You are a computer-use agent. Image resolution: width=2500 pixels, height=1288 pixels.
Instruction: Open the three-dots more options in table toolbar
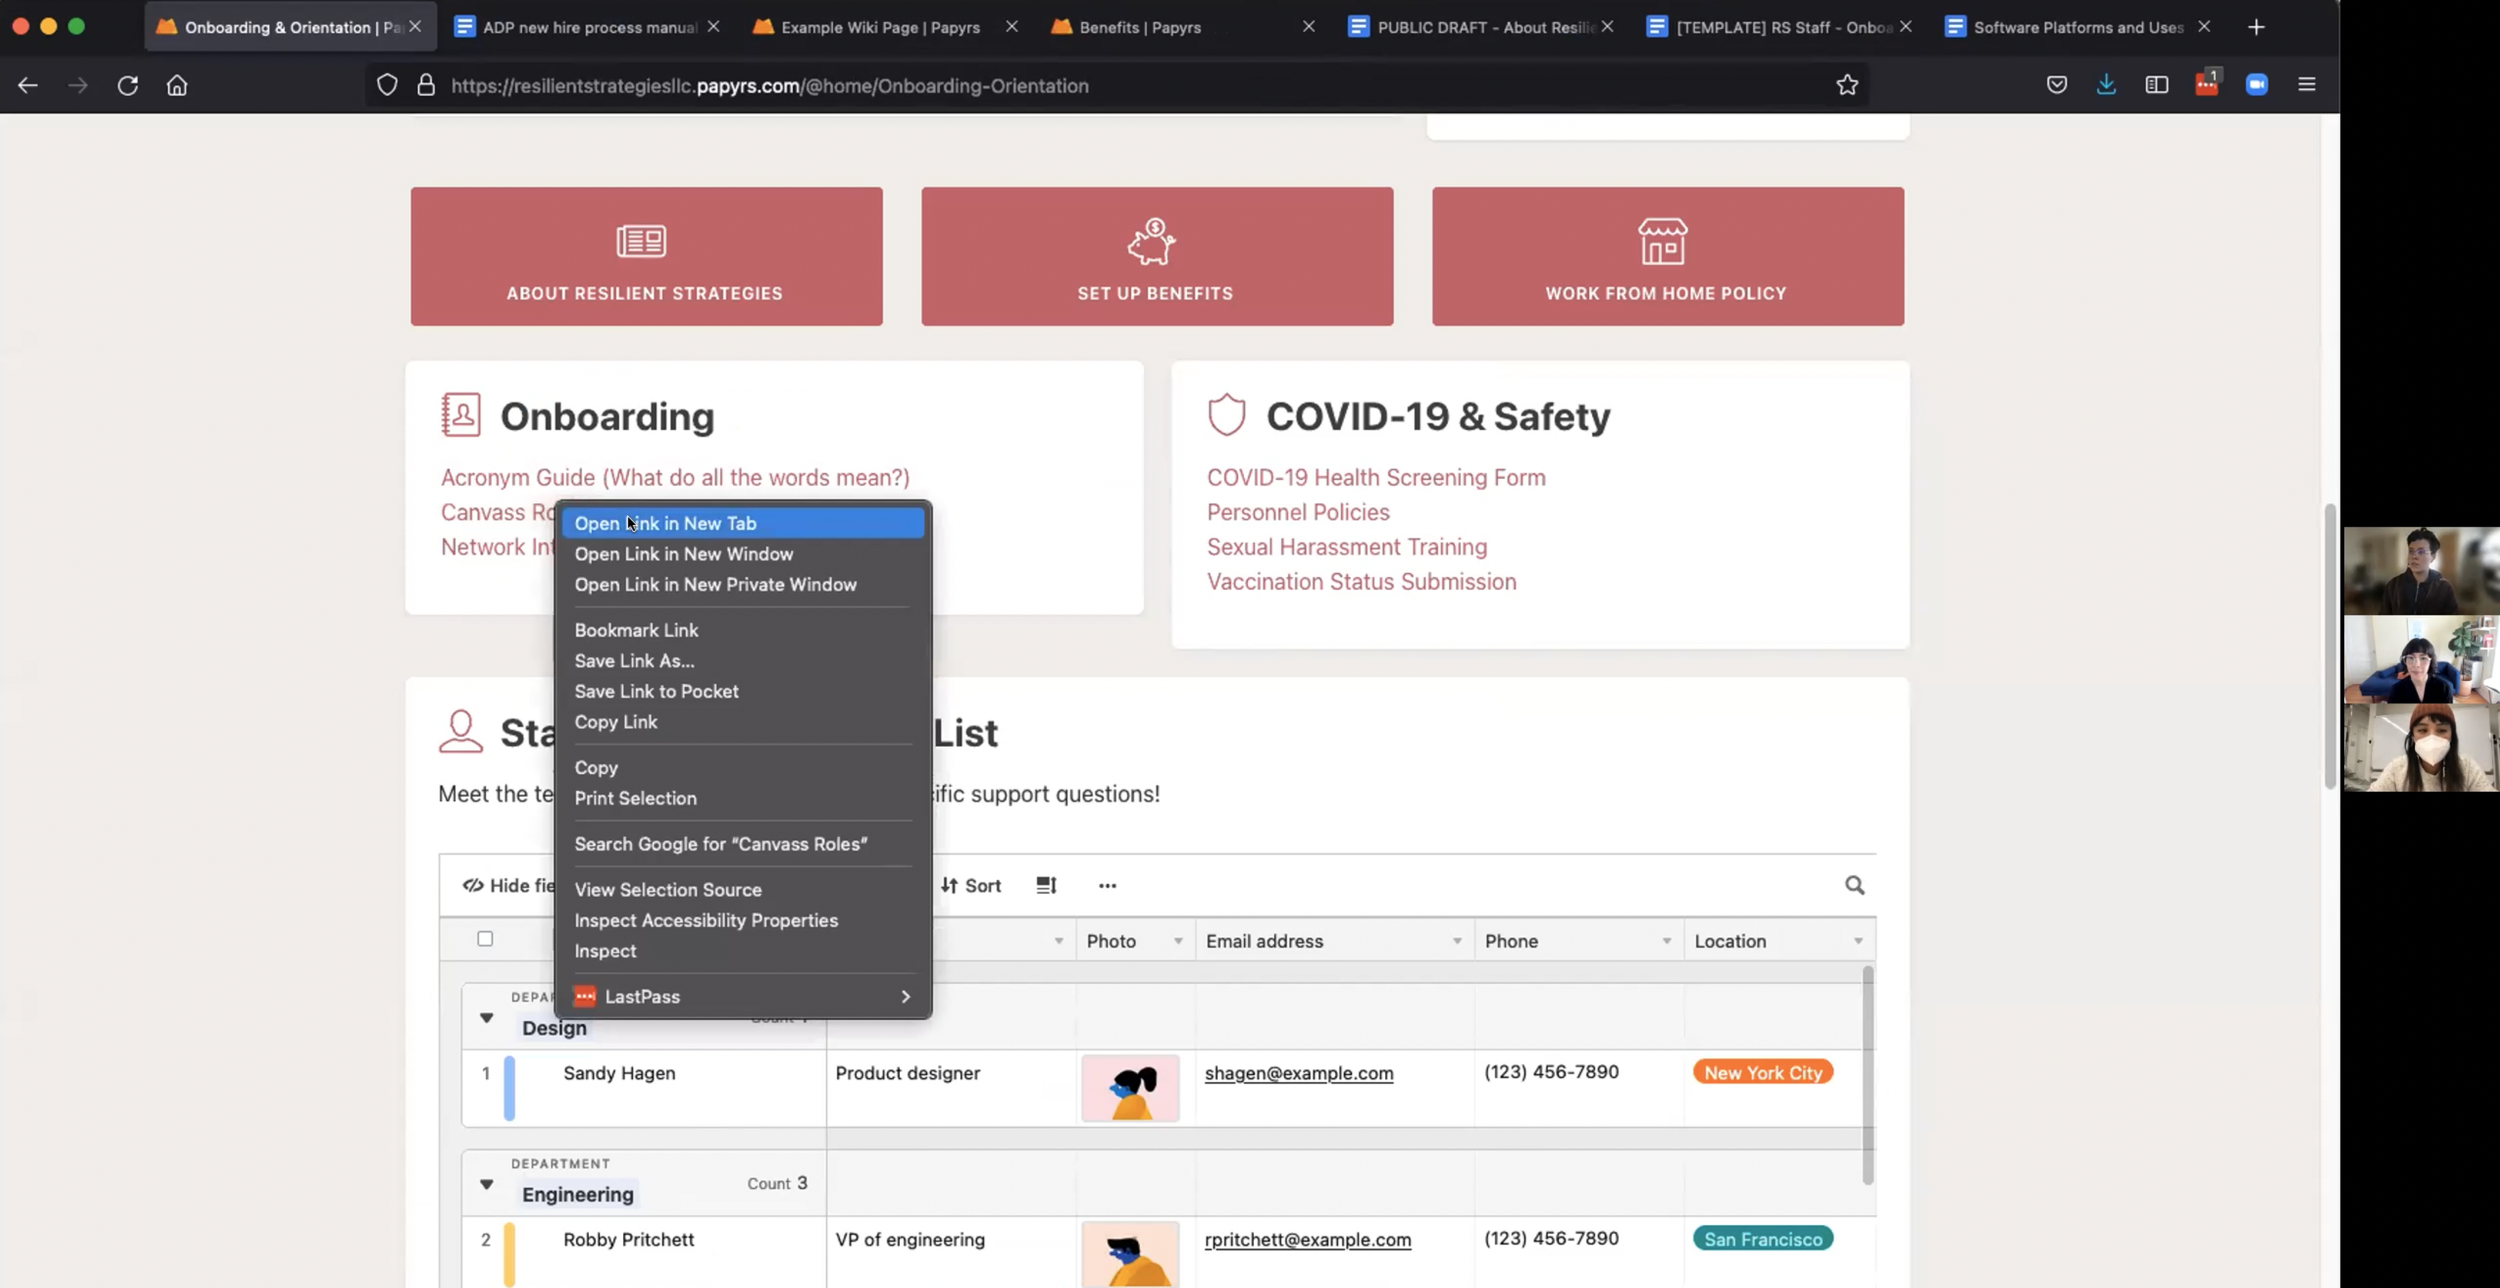[1107, 885]
